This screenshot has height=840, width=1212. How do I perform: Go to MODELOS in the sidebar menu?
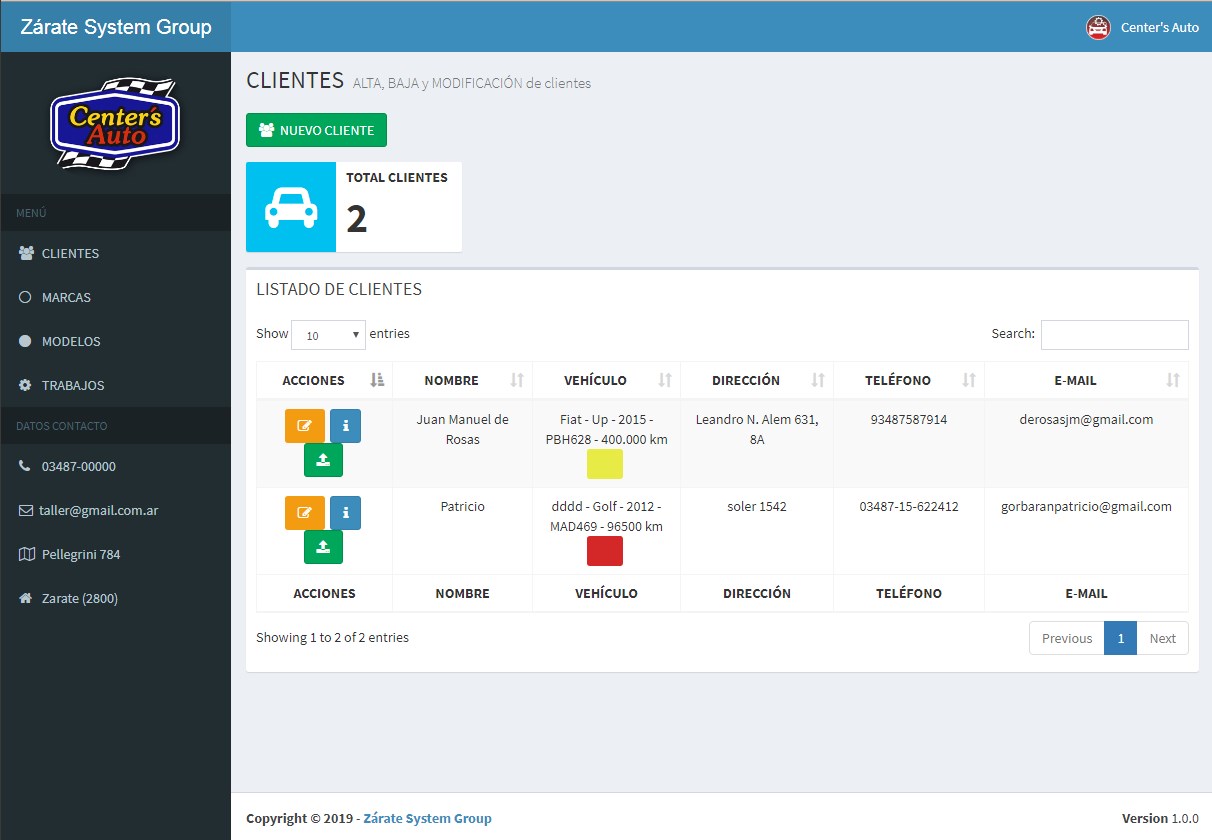click(71, 341)
